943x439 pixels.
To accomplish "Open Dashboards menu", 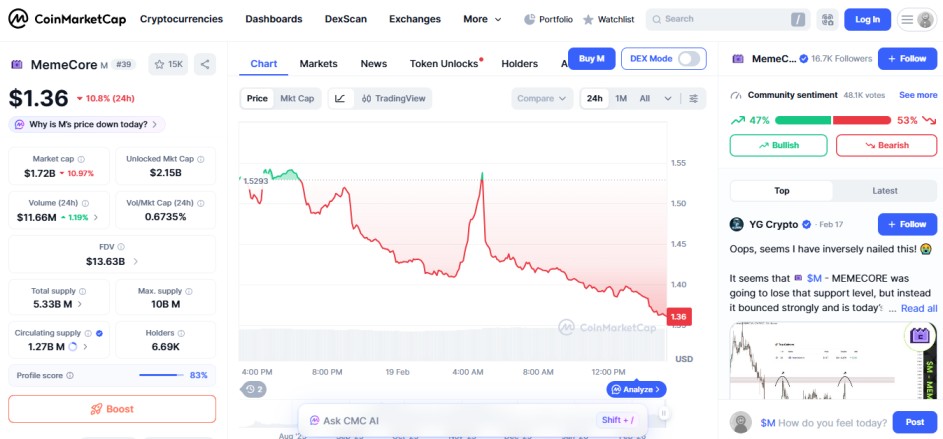I will 274,19.
